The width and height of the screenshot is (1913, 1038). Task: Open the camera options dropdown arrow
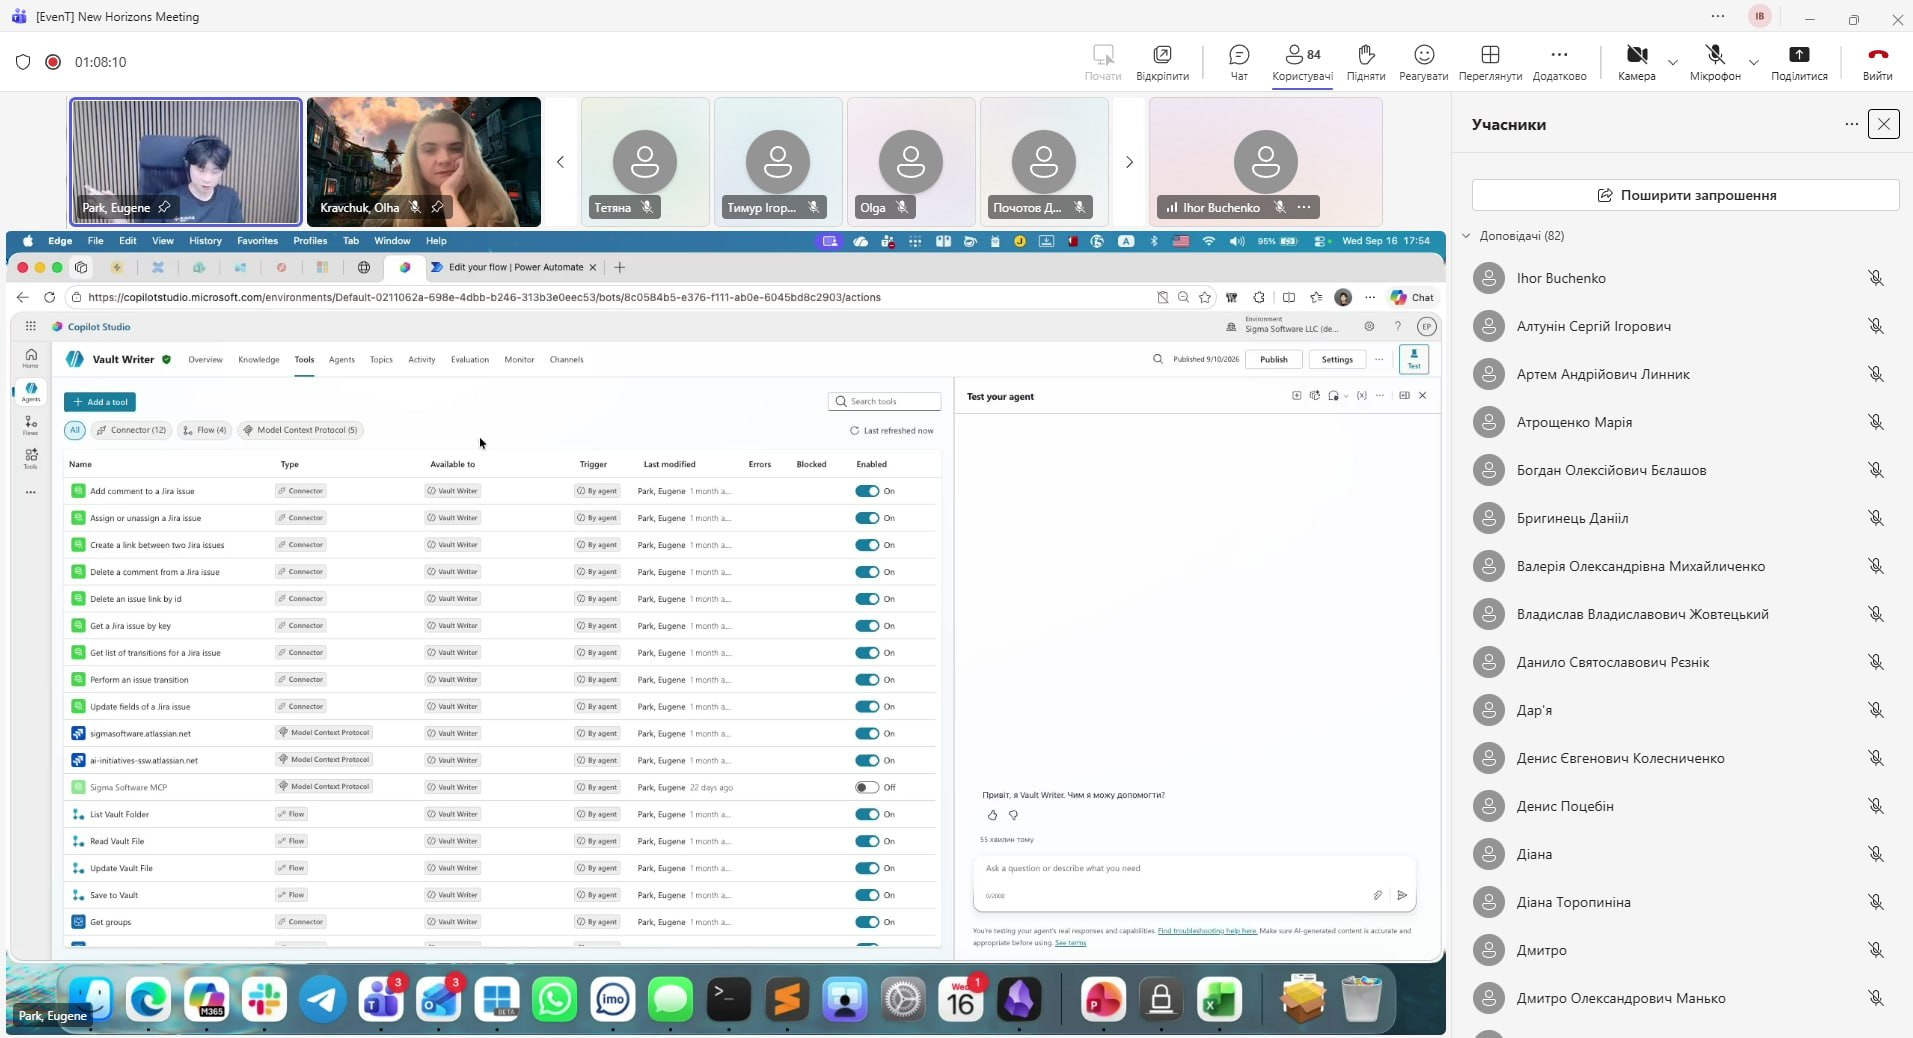click(x=1672, y=62)
